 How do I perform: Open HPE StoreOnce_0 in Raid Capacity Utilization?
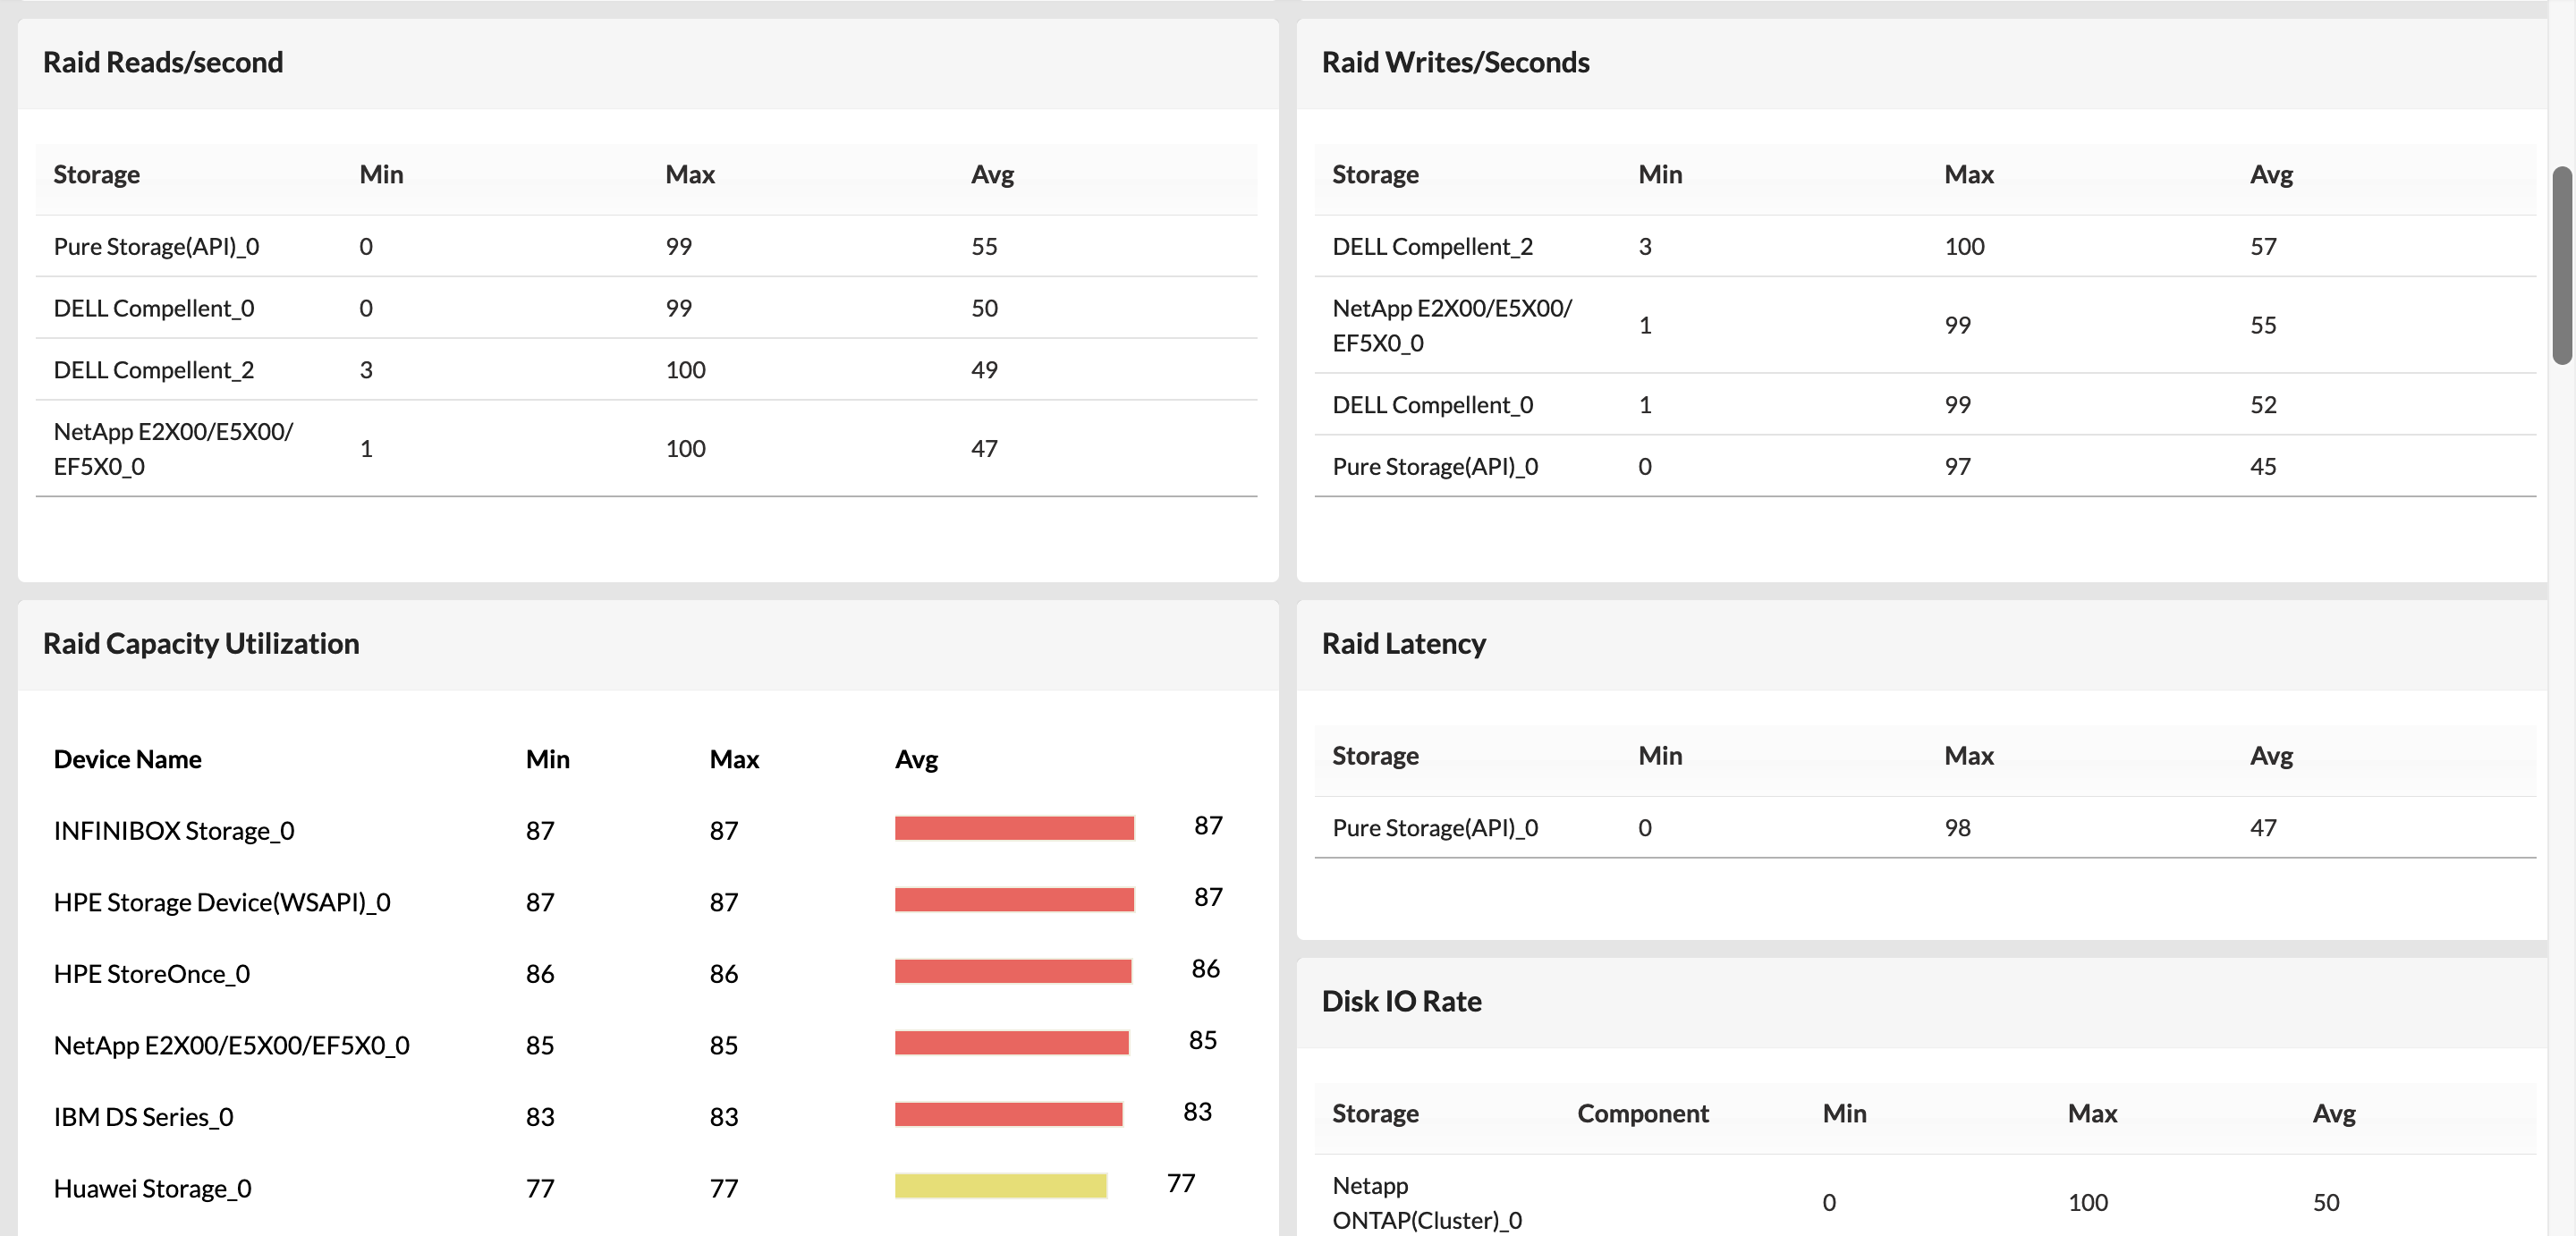151,973
